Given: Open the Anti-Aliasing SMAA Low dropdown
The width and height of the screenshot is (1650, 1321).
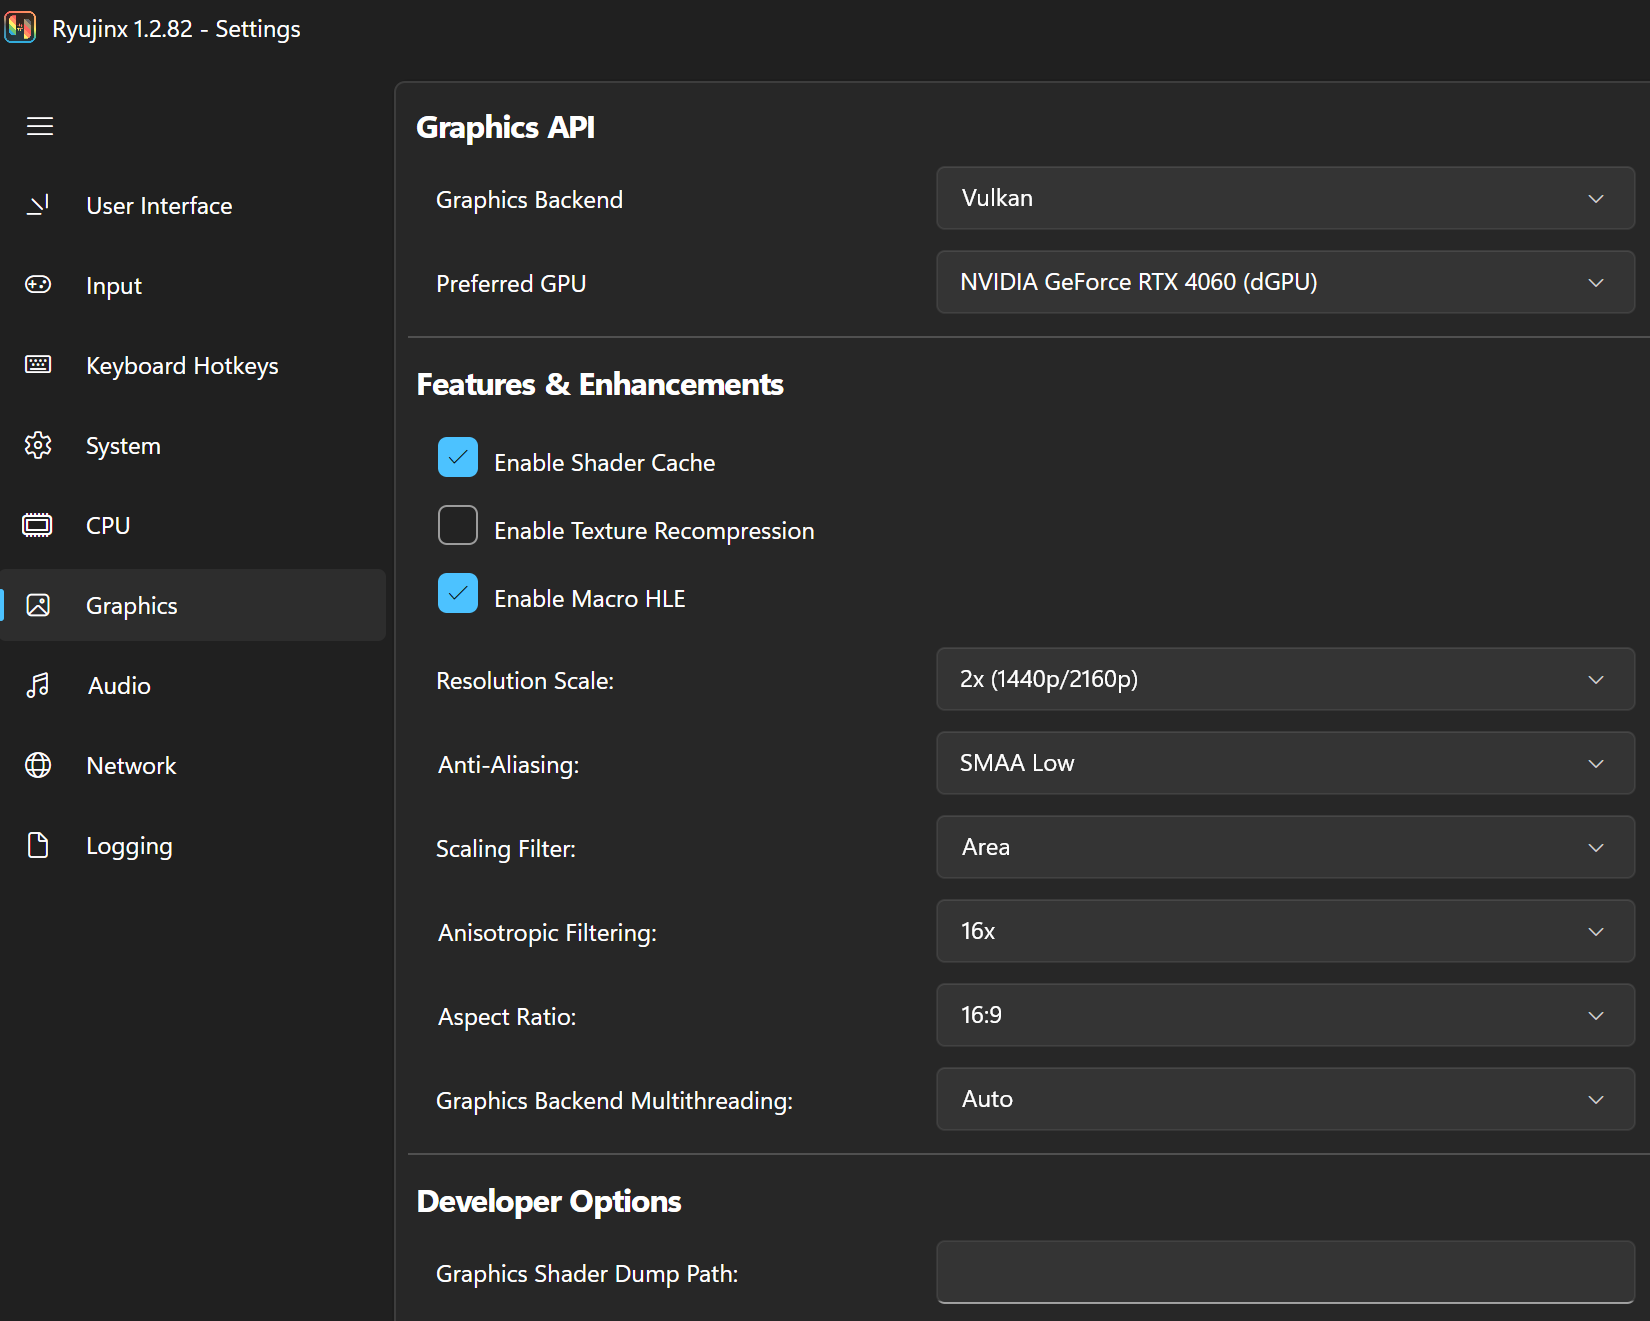Looking at the screenshot, I should [1284, 763].
